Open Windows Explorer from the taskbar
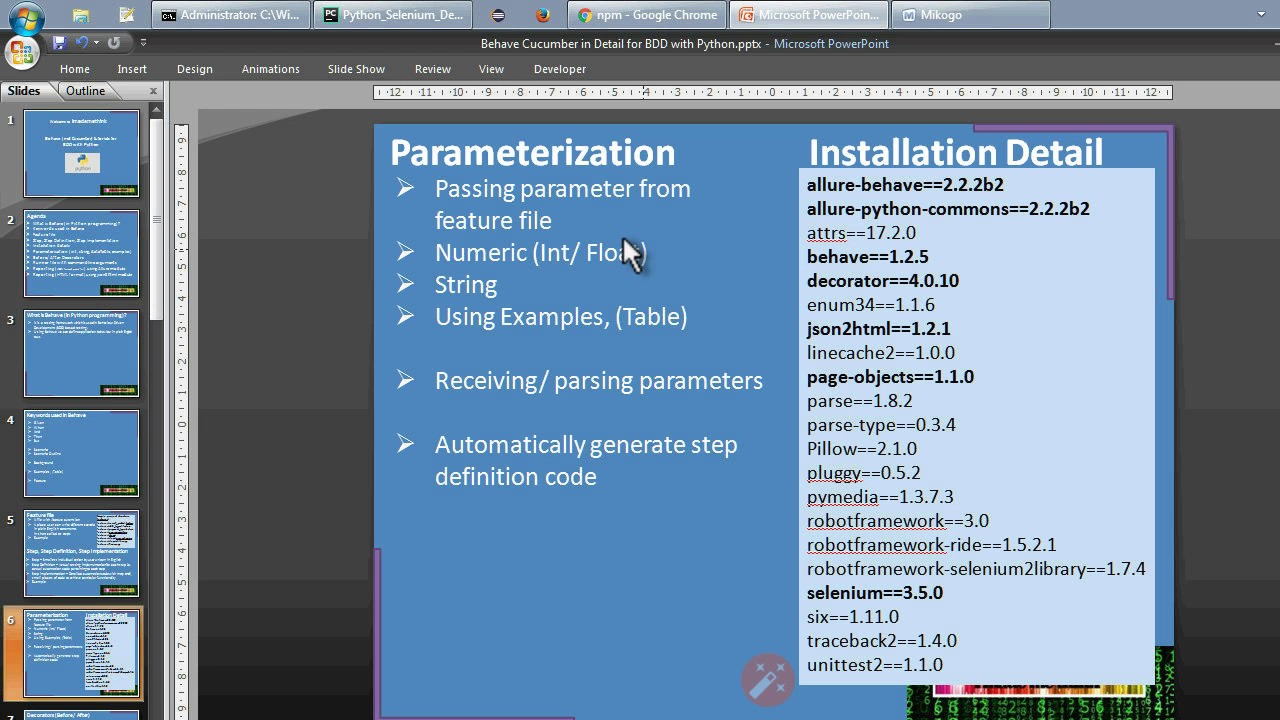 [81, 15]
